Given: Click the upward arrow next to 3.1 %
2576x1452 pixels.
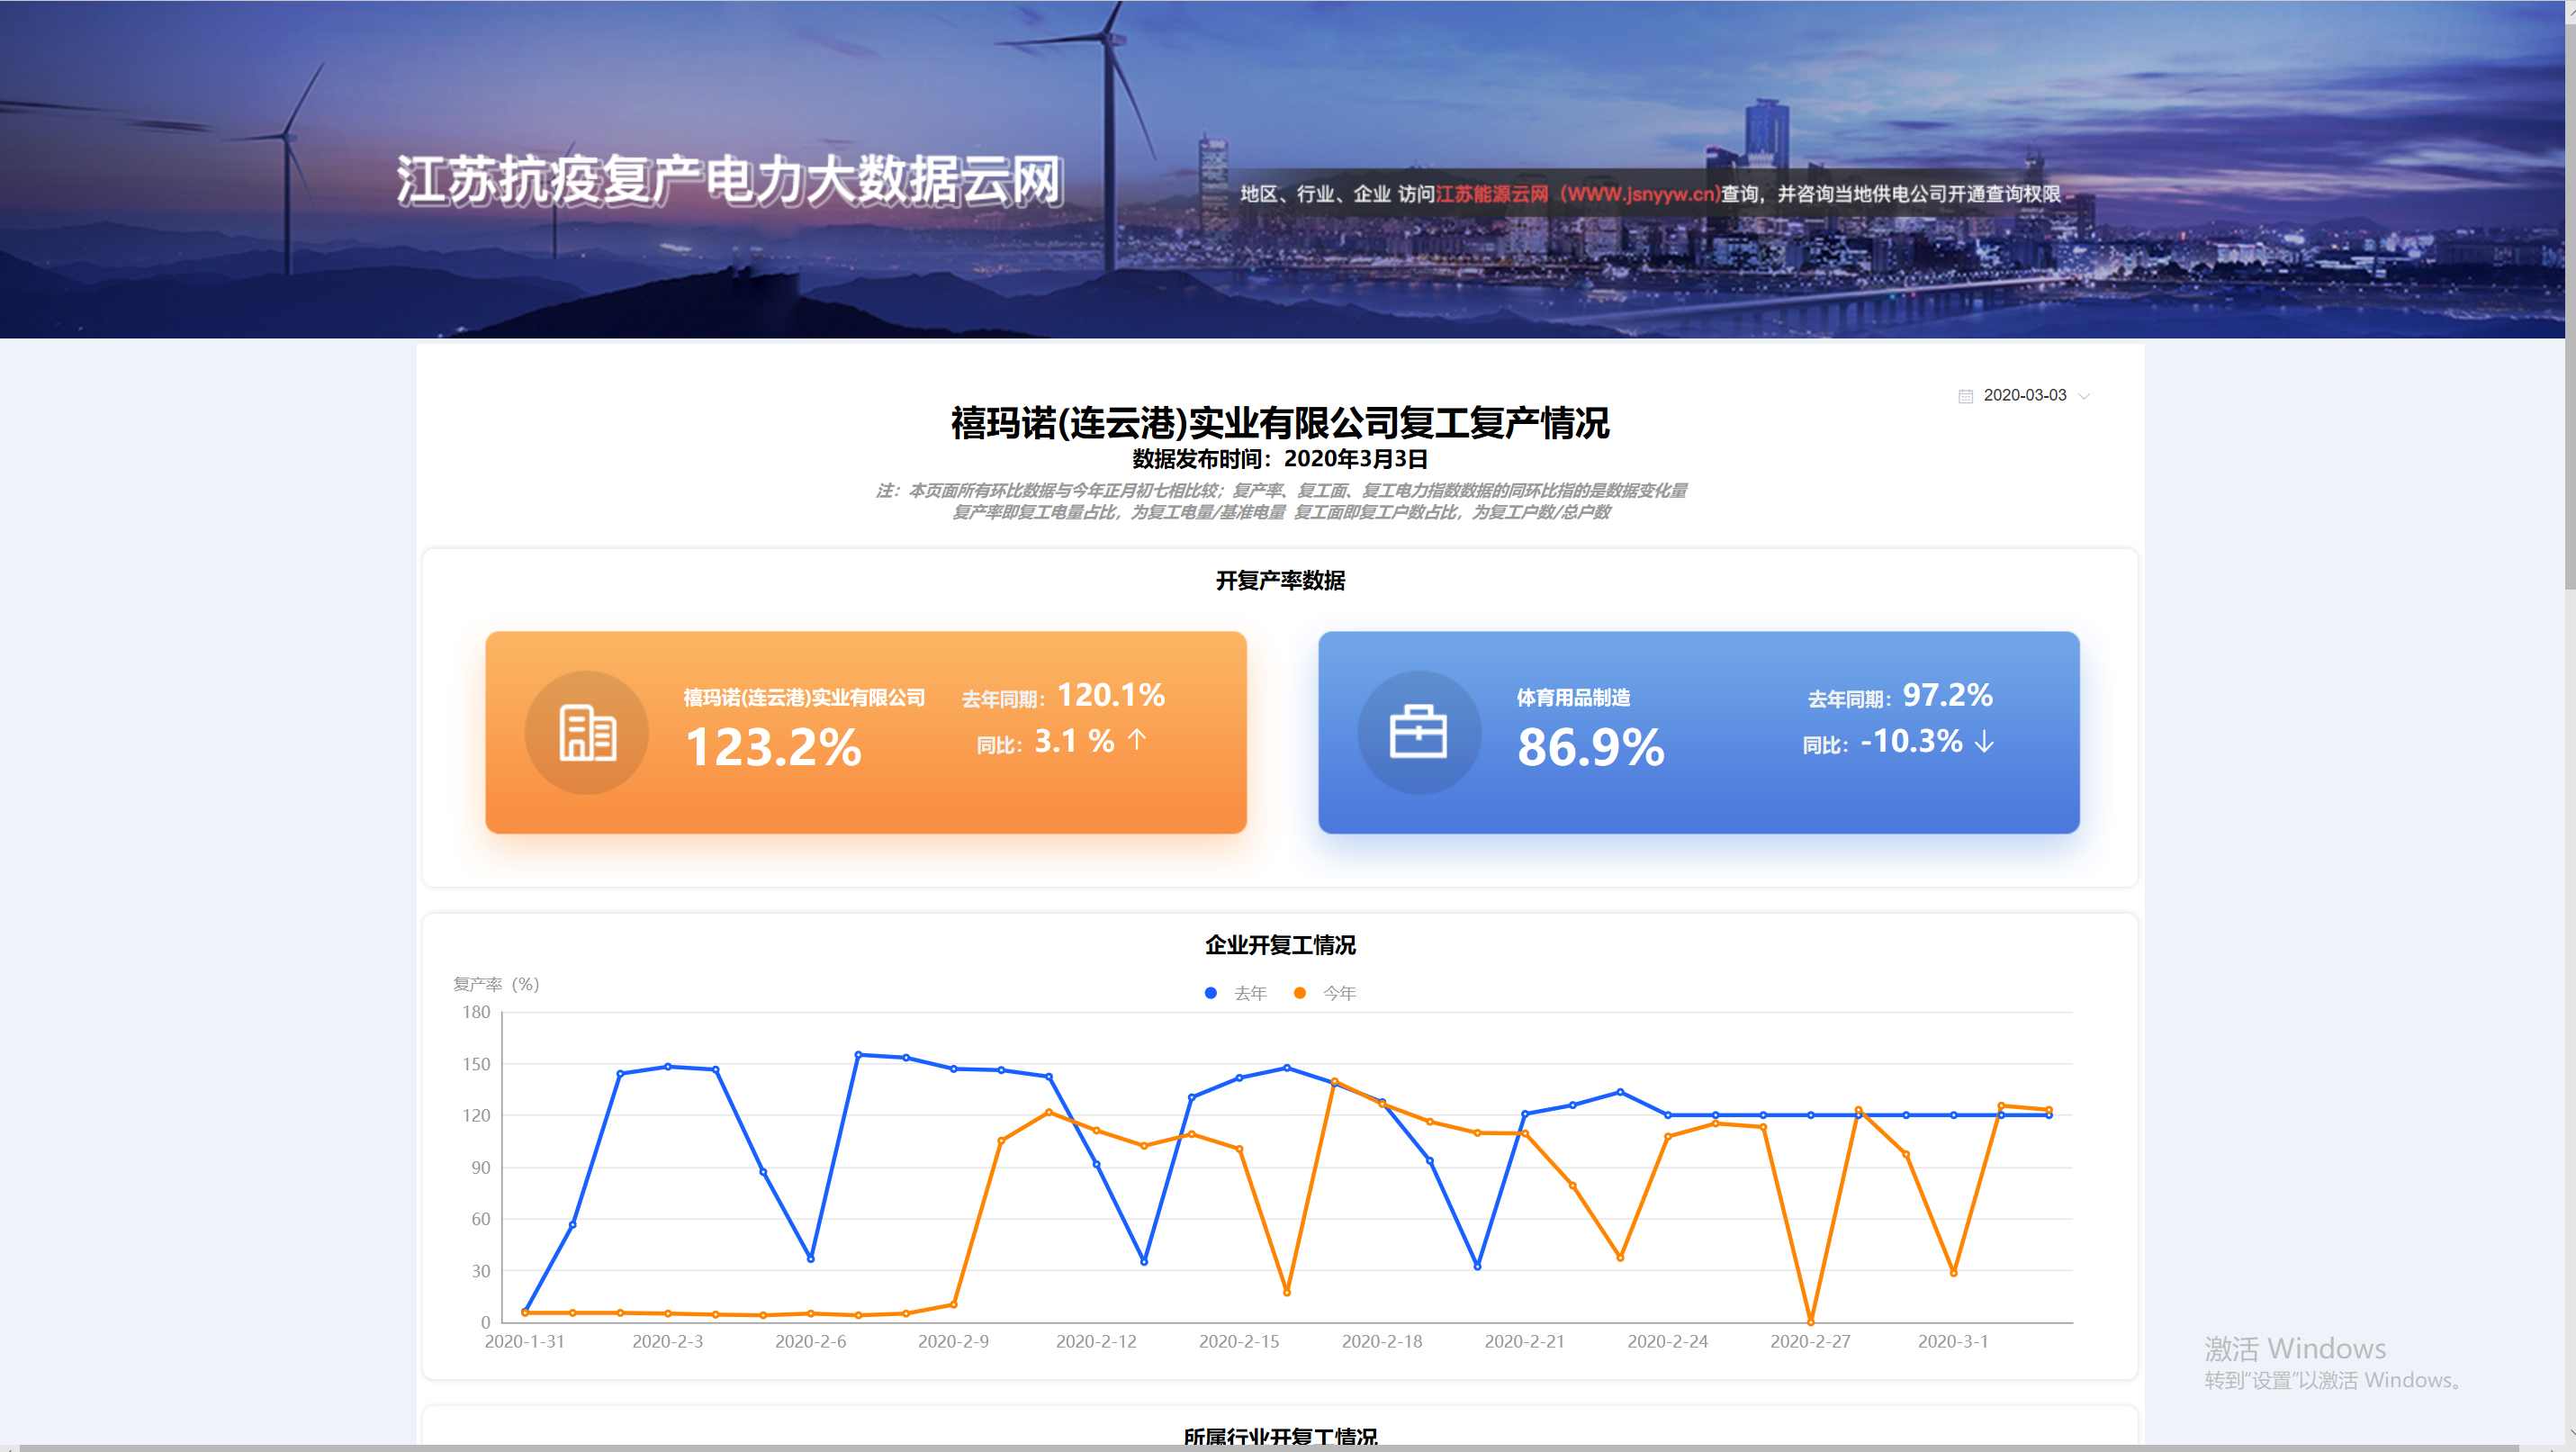Looking at the screenshot, I should click(x=1137, y=740).
